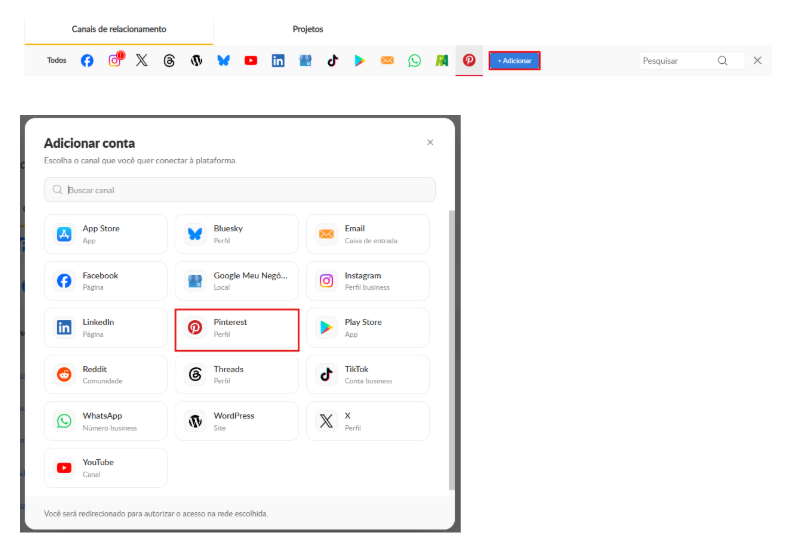This screenshot has width=792, height=542.
Task: Select the Google My Business icon in the top bar
Action: [305, 61]
